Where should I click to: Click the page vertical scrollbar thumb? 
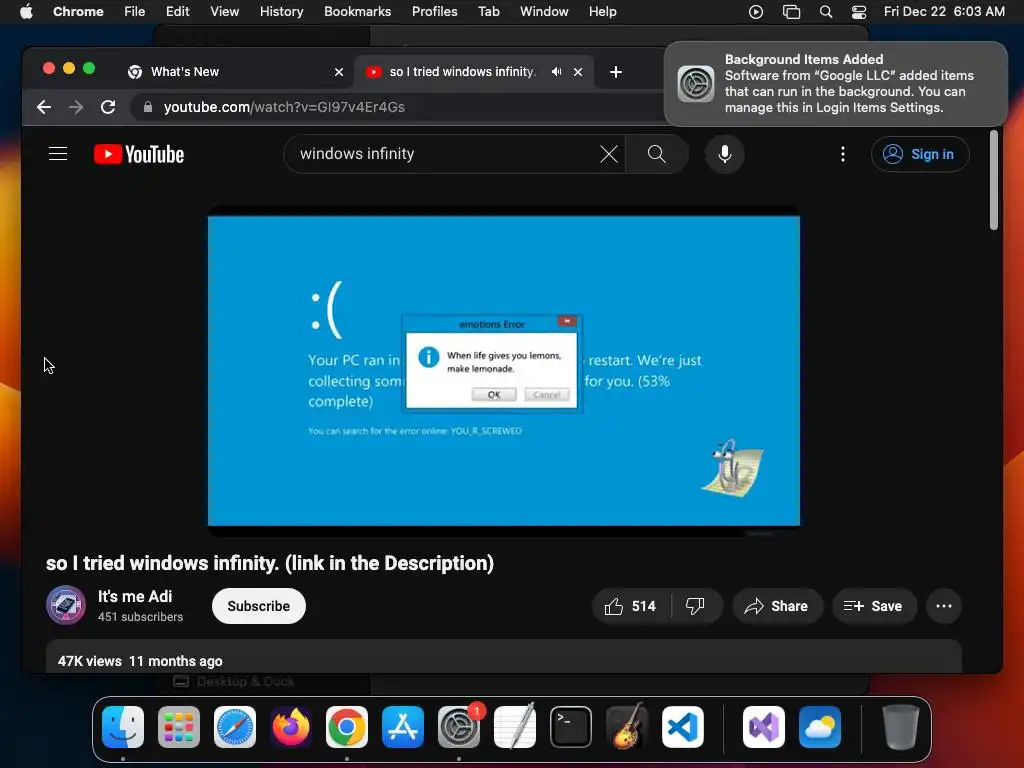click(x=993, y=180)
